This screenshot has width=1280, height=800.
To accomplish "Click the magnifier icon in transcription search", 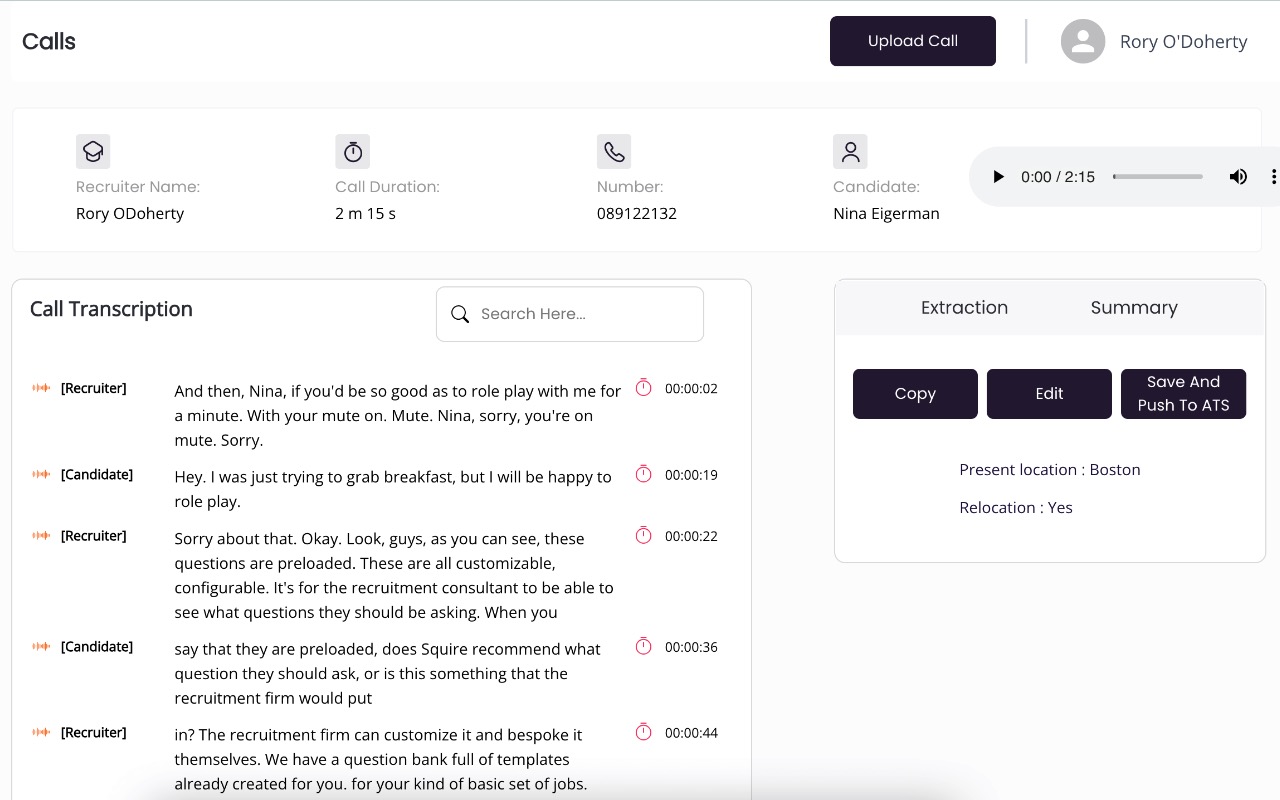I will (x=460, y=314).
